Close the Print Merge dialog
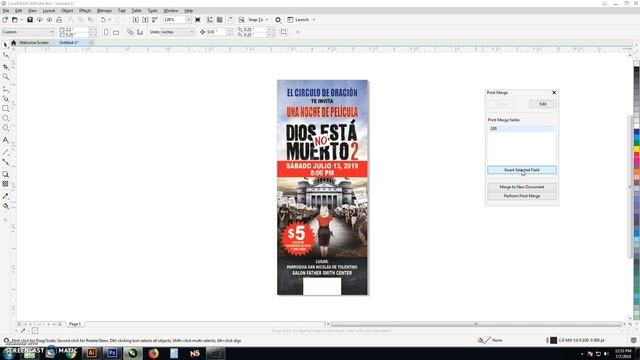Image resolution: width=640 pixels, height=360 pixels. coord(554,93)
